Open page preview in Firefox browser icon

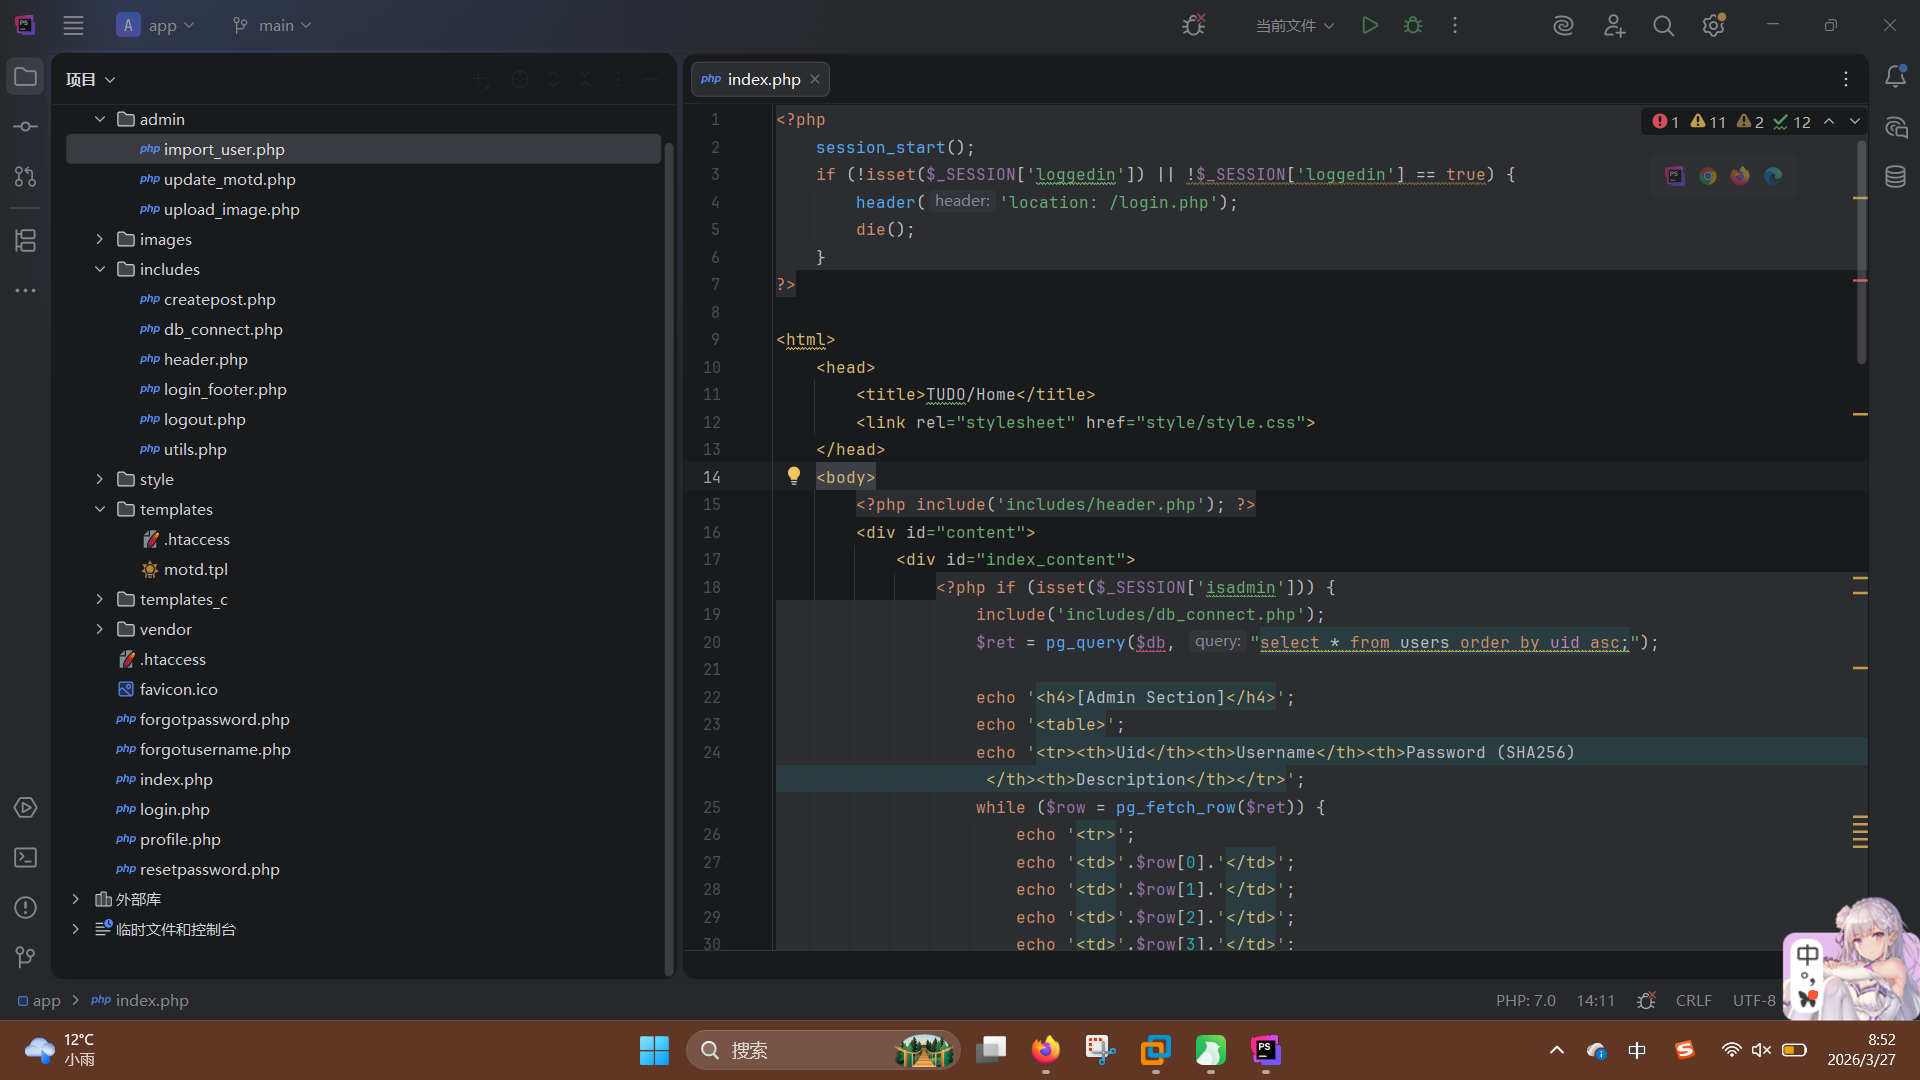pos(1740,176)
